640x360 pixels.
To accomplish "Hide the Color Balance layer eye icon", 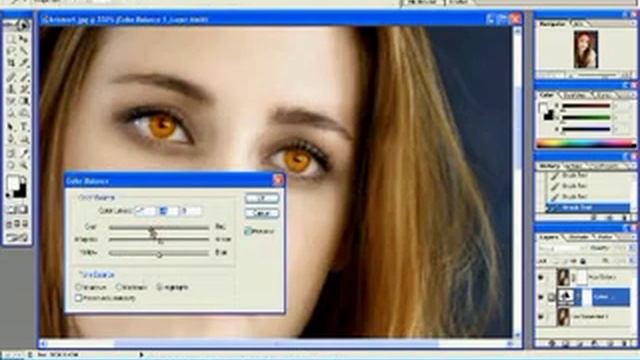I will (x=540, y=297).
